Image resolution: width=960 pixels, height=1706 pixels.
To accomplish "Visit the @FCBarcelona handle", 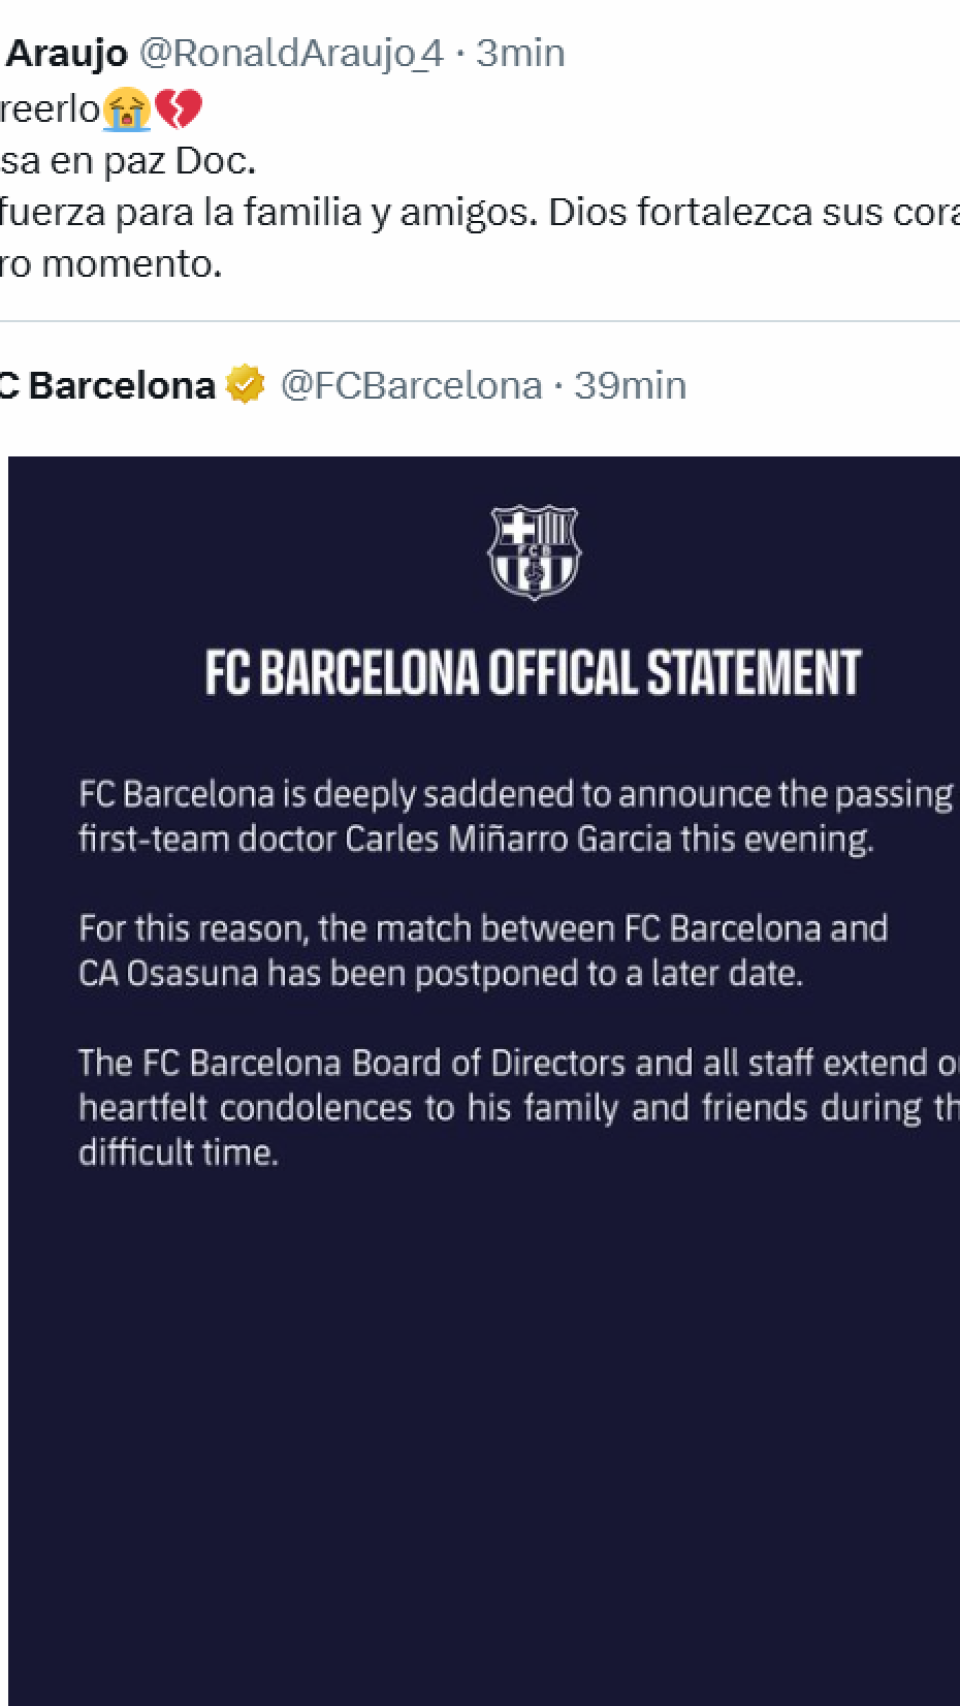I will [x=411, y=385].
